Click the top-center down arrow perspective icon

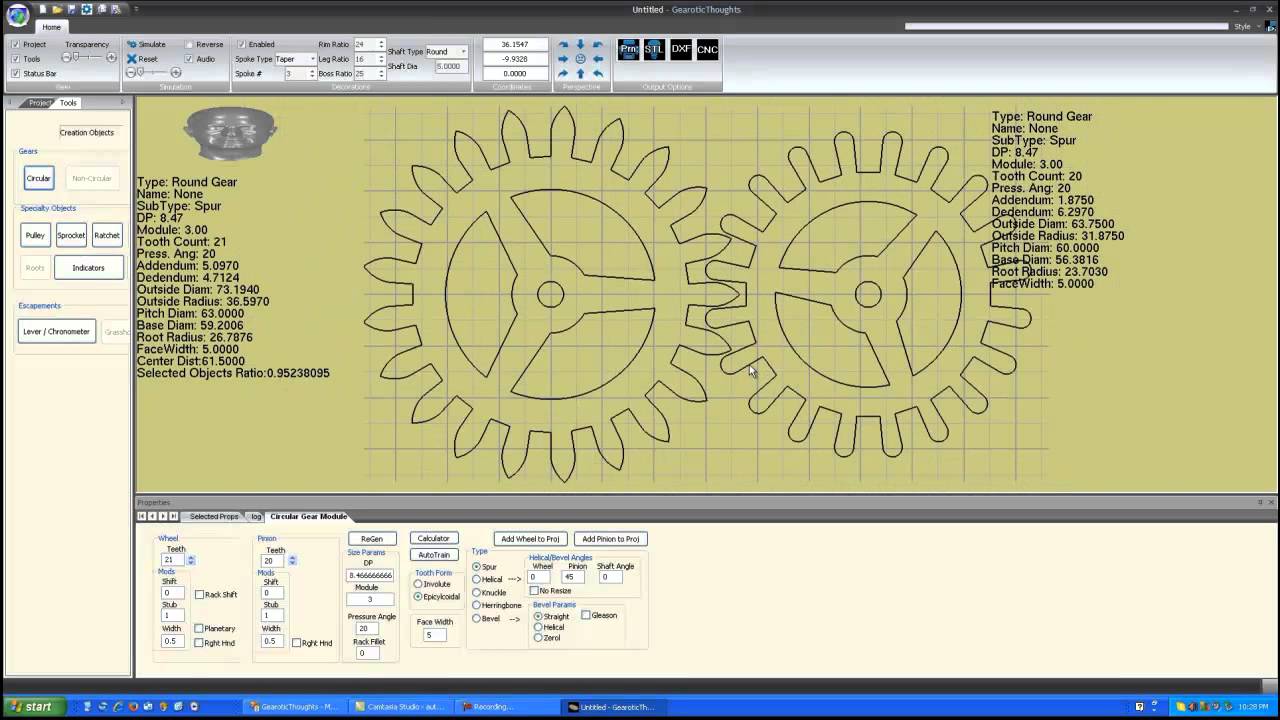pyautogui.click(x=580, y=45)
